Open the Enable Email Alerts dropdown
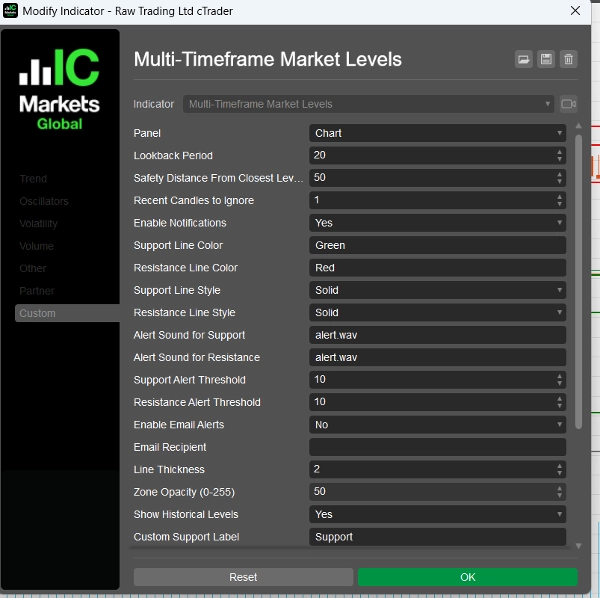 pyautogui.click(x=437, y=425)
